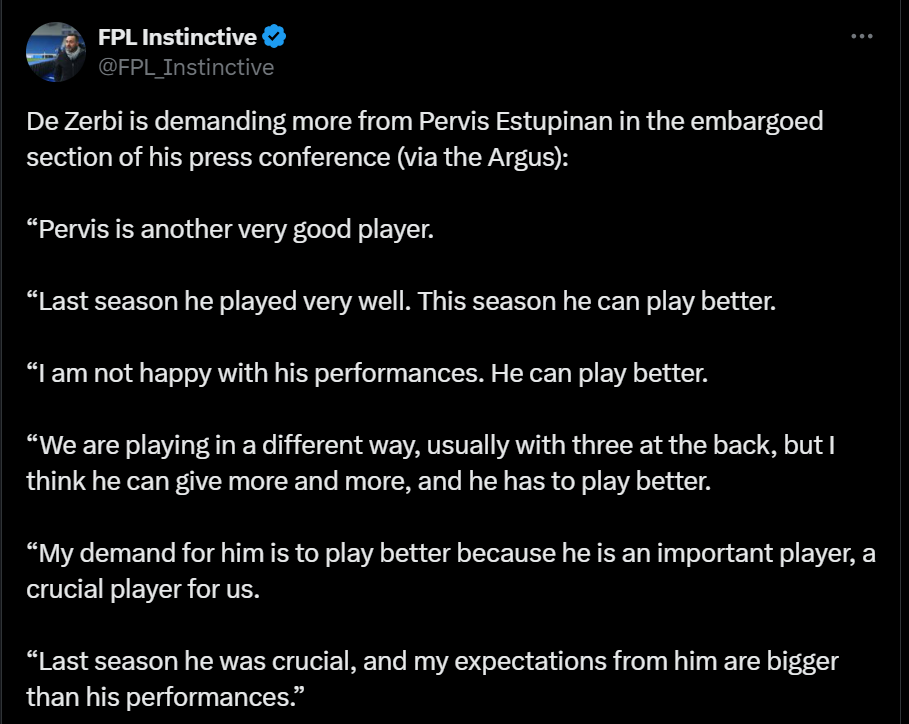Screen dimensions: 909x724
Task: Open the @FPL_Instinctive handle link
Action: pyautogui.click(x=185, y=67)
